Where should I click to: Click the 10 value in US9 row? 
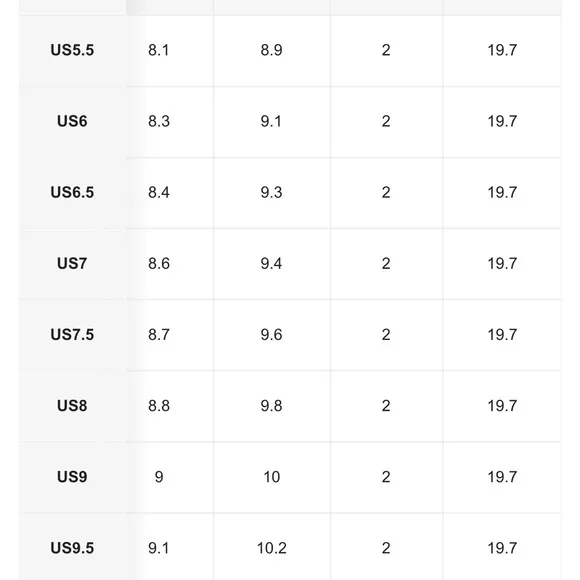[272, 477]
